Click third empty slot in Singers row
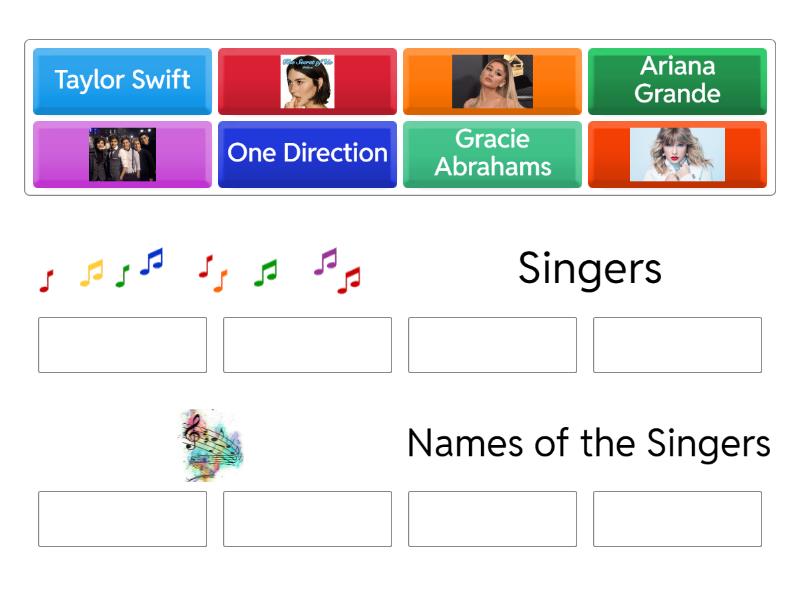800x600 pixels. 492,345
